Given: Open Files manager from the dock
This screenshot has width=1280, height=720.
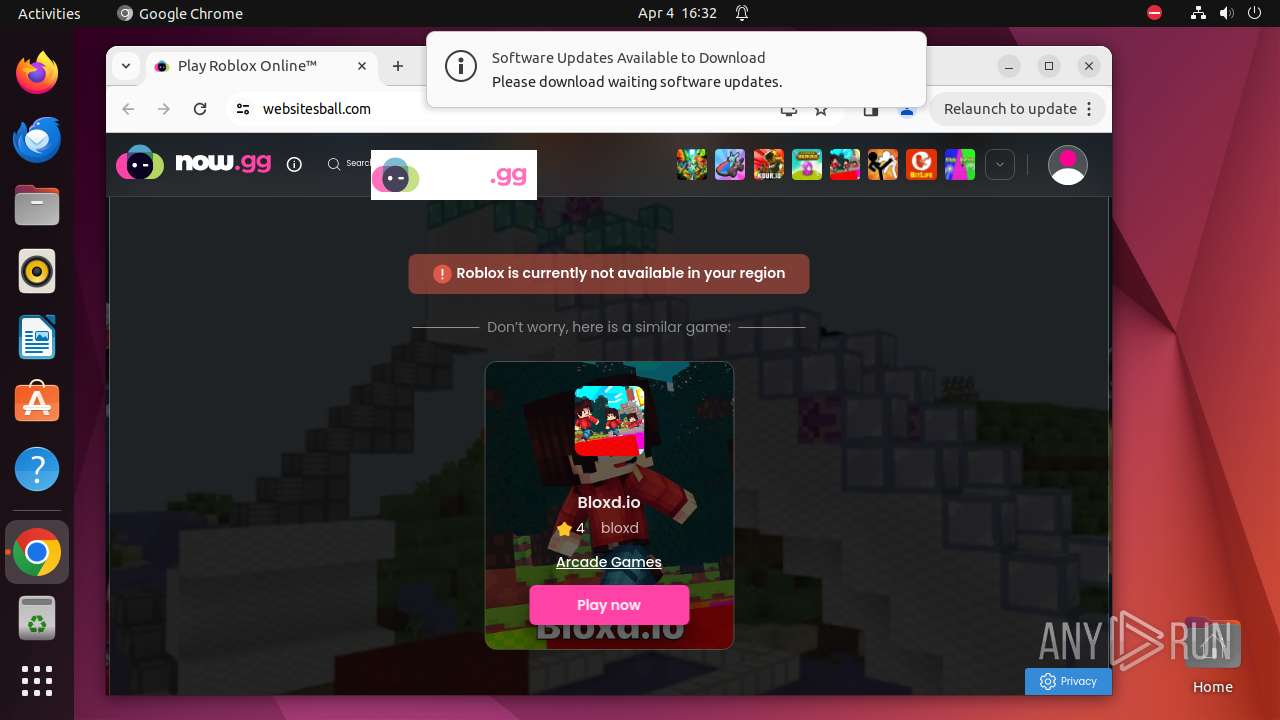Looking at the screenshot, I should tap(37, 205).
